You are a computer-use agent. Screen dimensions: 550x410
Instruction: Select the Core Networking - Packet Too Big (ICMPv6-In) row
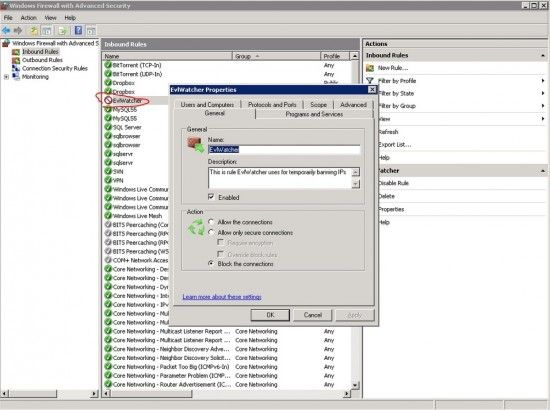pyautogui.click(x=226, y=367)
